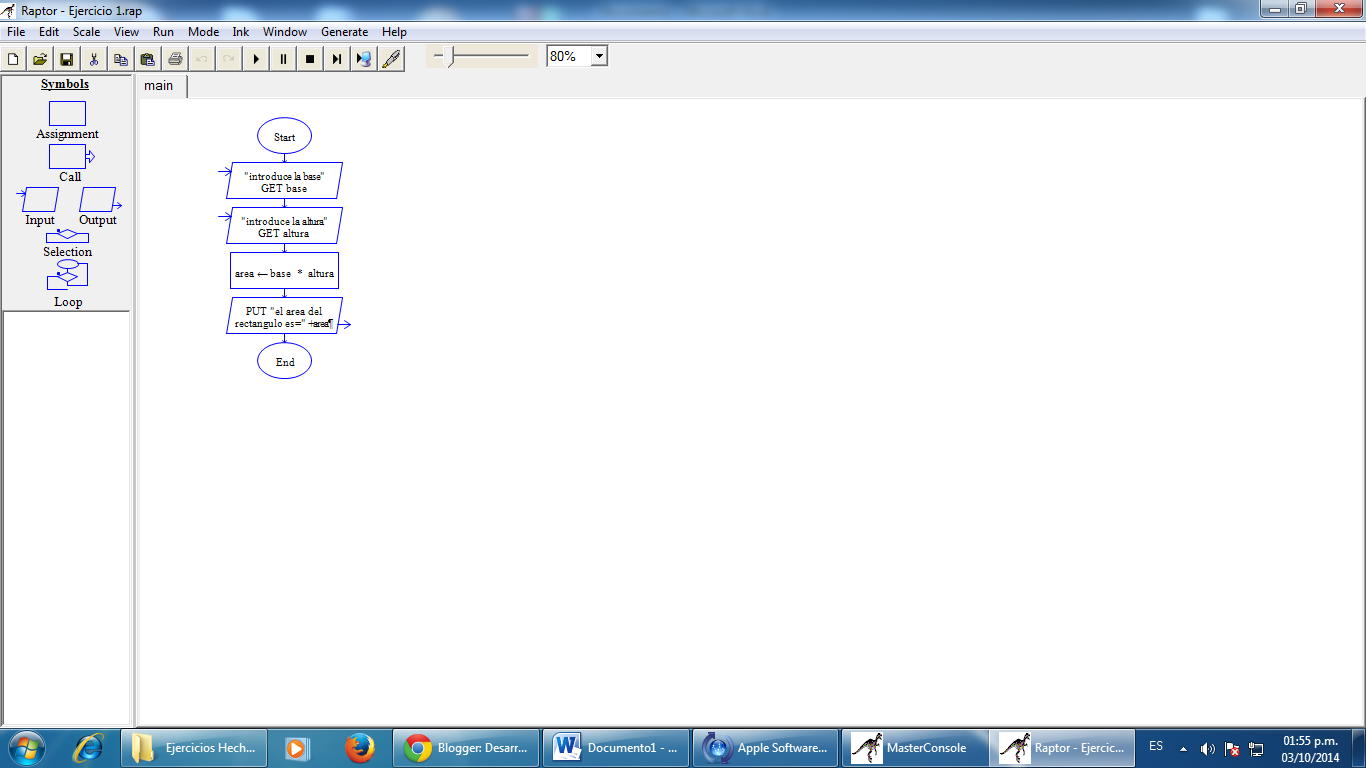
Task: Stop the running flowchart
Action: click(x=310, y=58)
